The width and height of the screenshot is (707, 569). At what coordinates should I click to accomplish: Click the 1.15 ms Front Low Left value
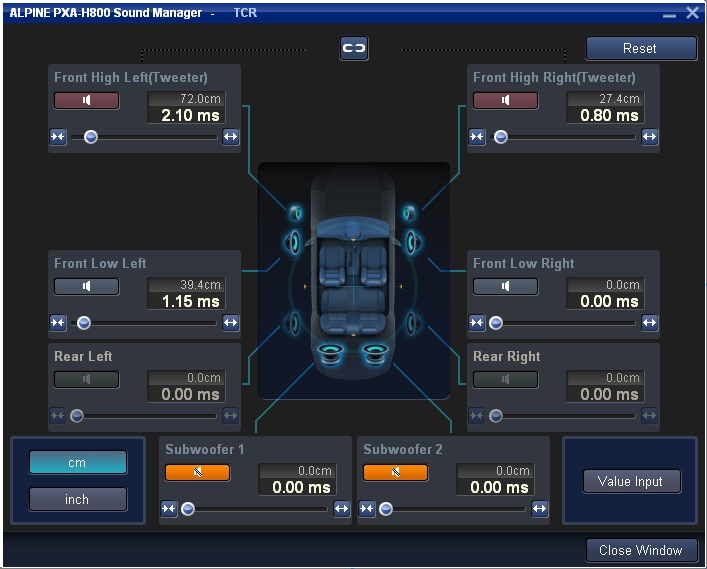pos(190,301)
